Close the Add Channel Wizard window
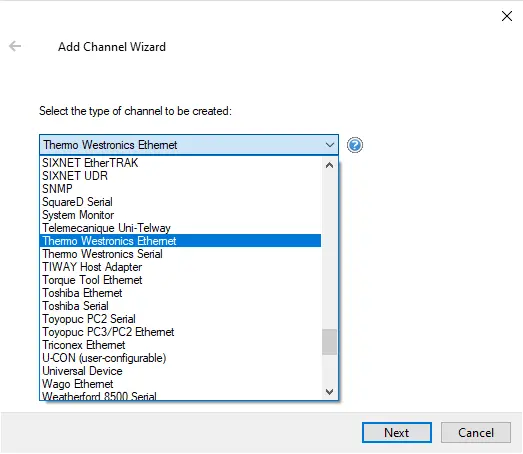This screenshot has width=523, height=454. (x=507, y=16)
